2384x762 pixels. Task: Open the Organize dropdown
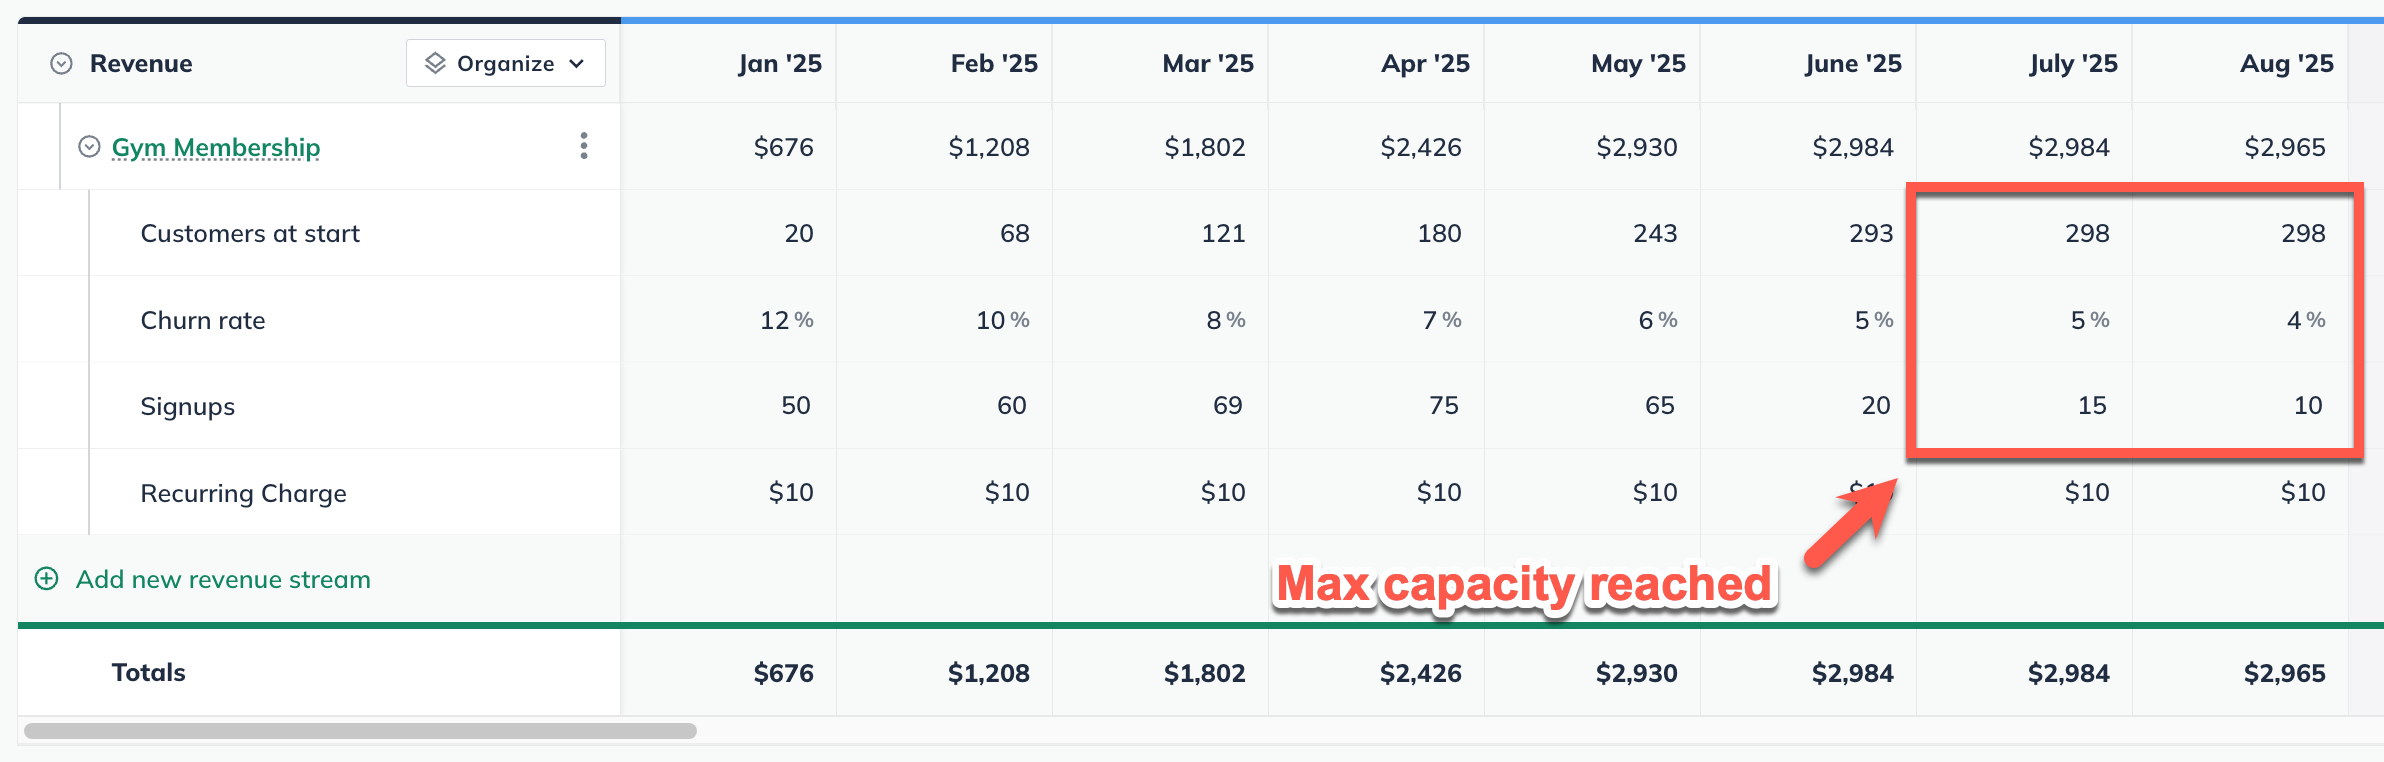pos(505,62)
